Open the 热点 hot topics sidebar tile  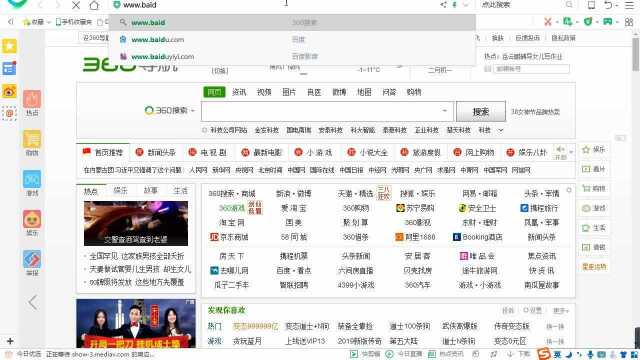click(x=32, y=103)
